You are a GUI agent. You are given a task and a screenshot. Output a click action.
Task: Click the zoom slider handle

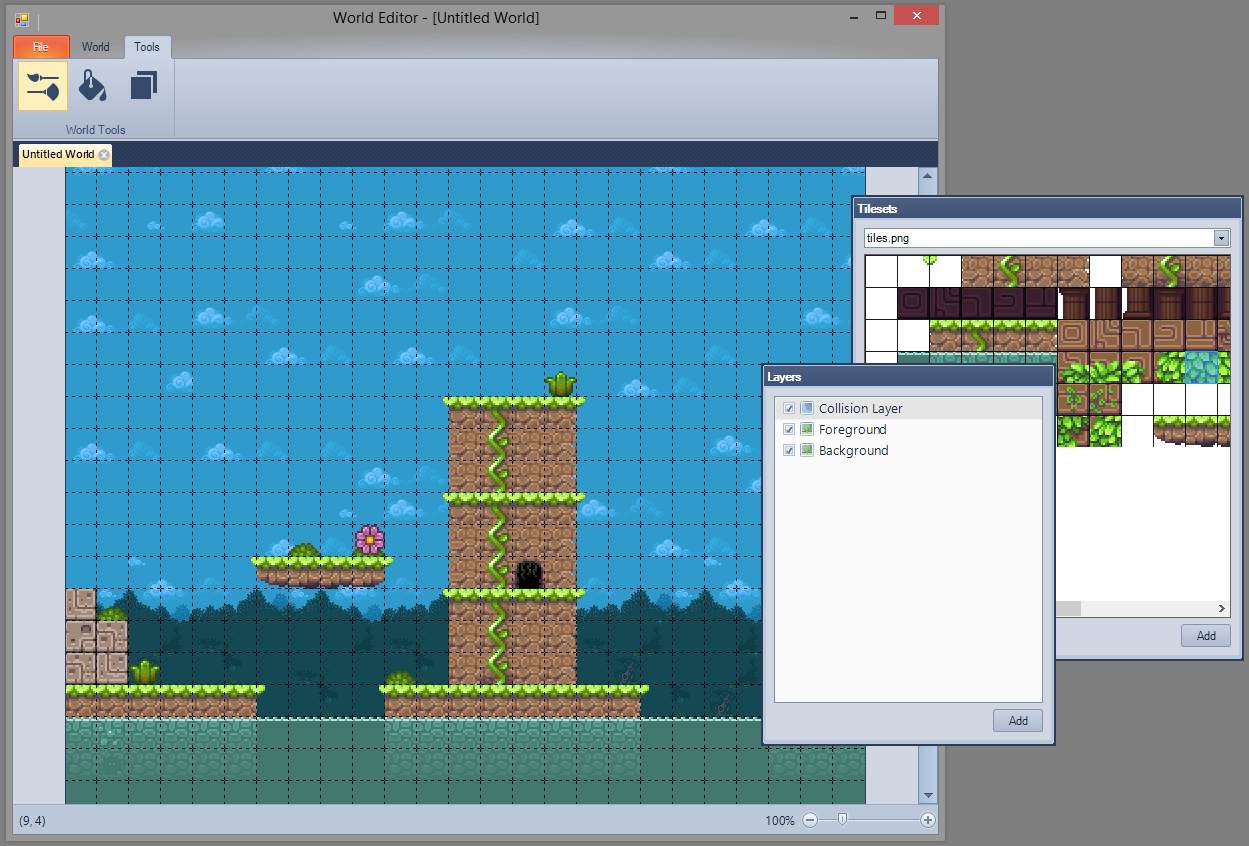pyautogui.click(x=843, y=820)
